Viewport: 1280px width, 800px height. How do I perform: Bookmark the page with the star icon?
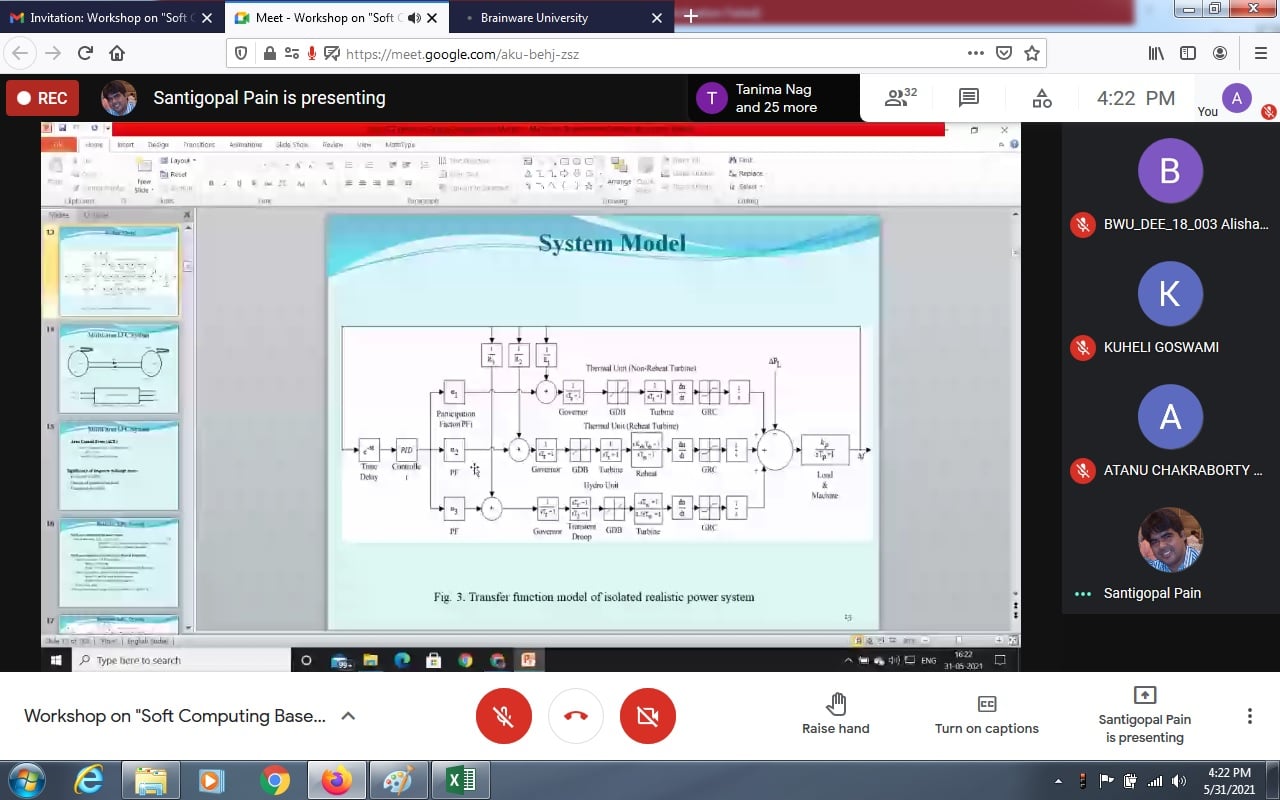click(1032, 52)
